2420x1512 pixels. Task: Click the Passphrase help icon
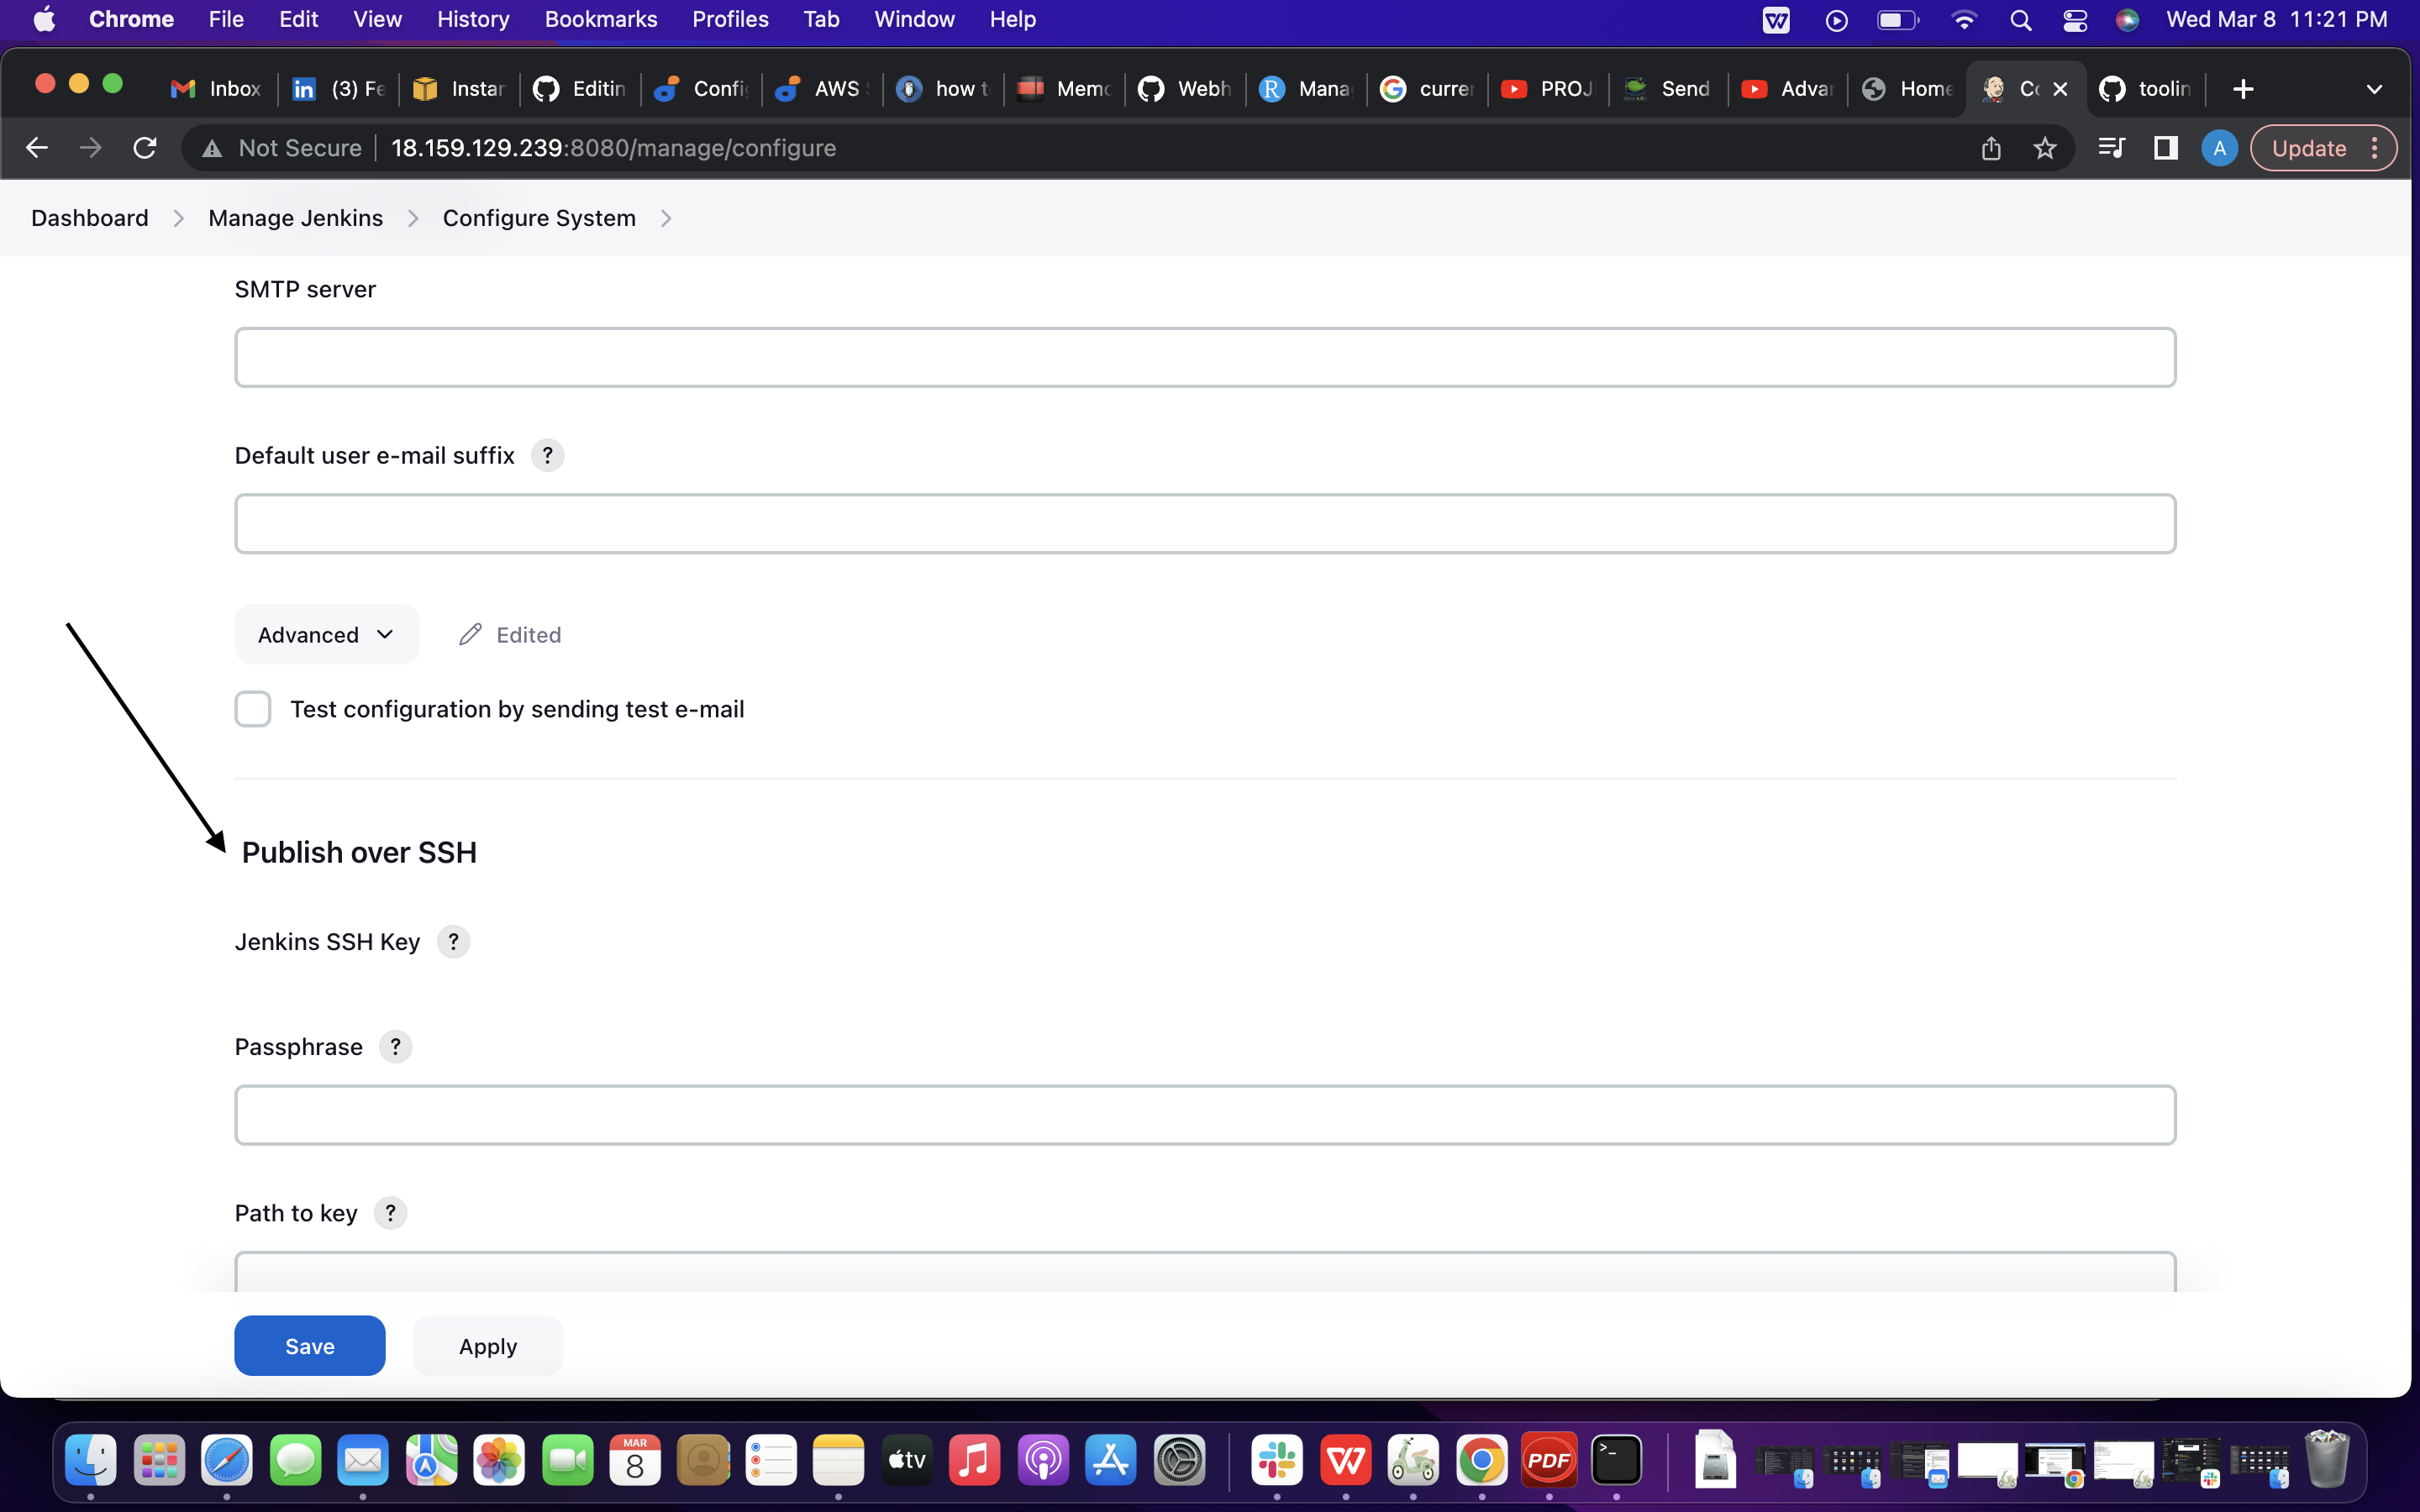pos(396,1046)
